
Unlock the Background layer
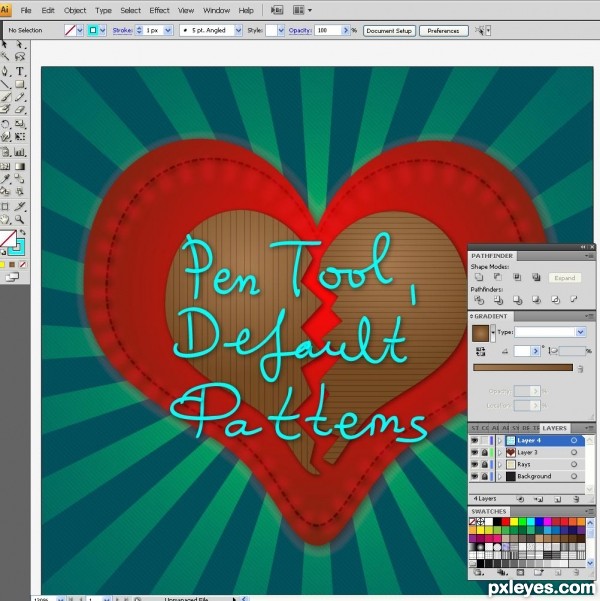pyautogui.click(x=485, y=476)
